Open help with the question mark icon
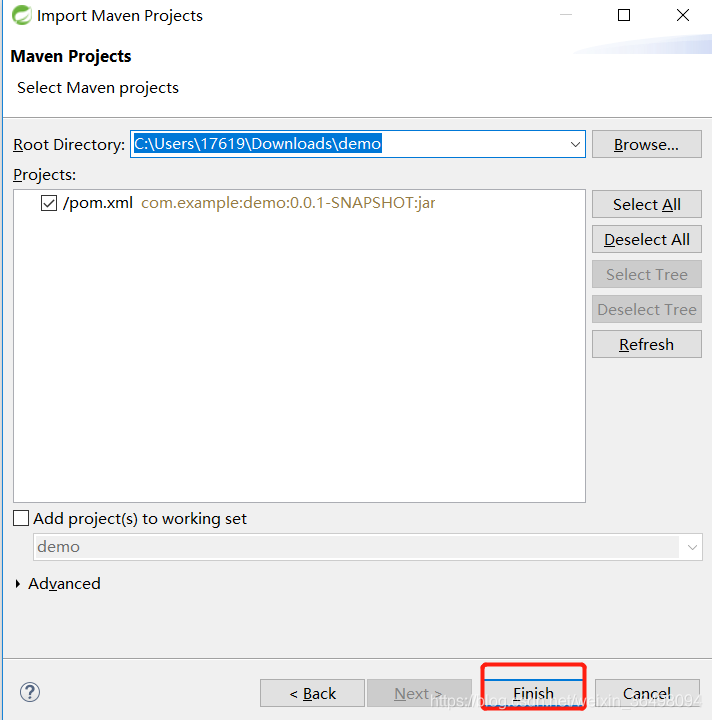 [30, 692]
